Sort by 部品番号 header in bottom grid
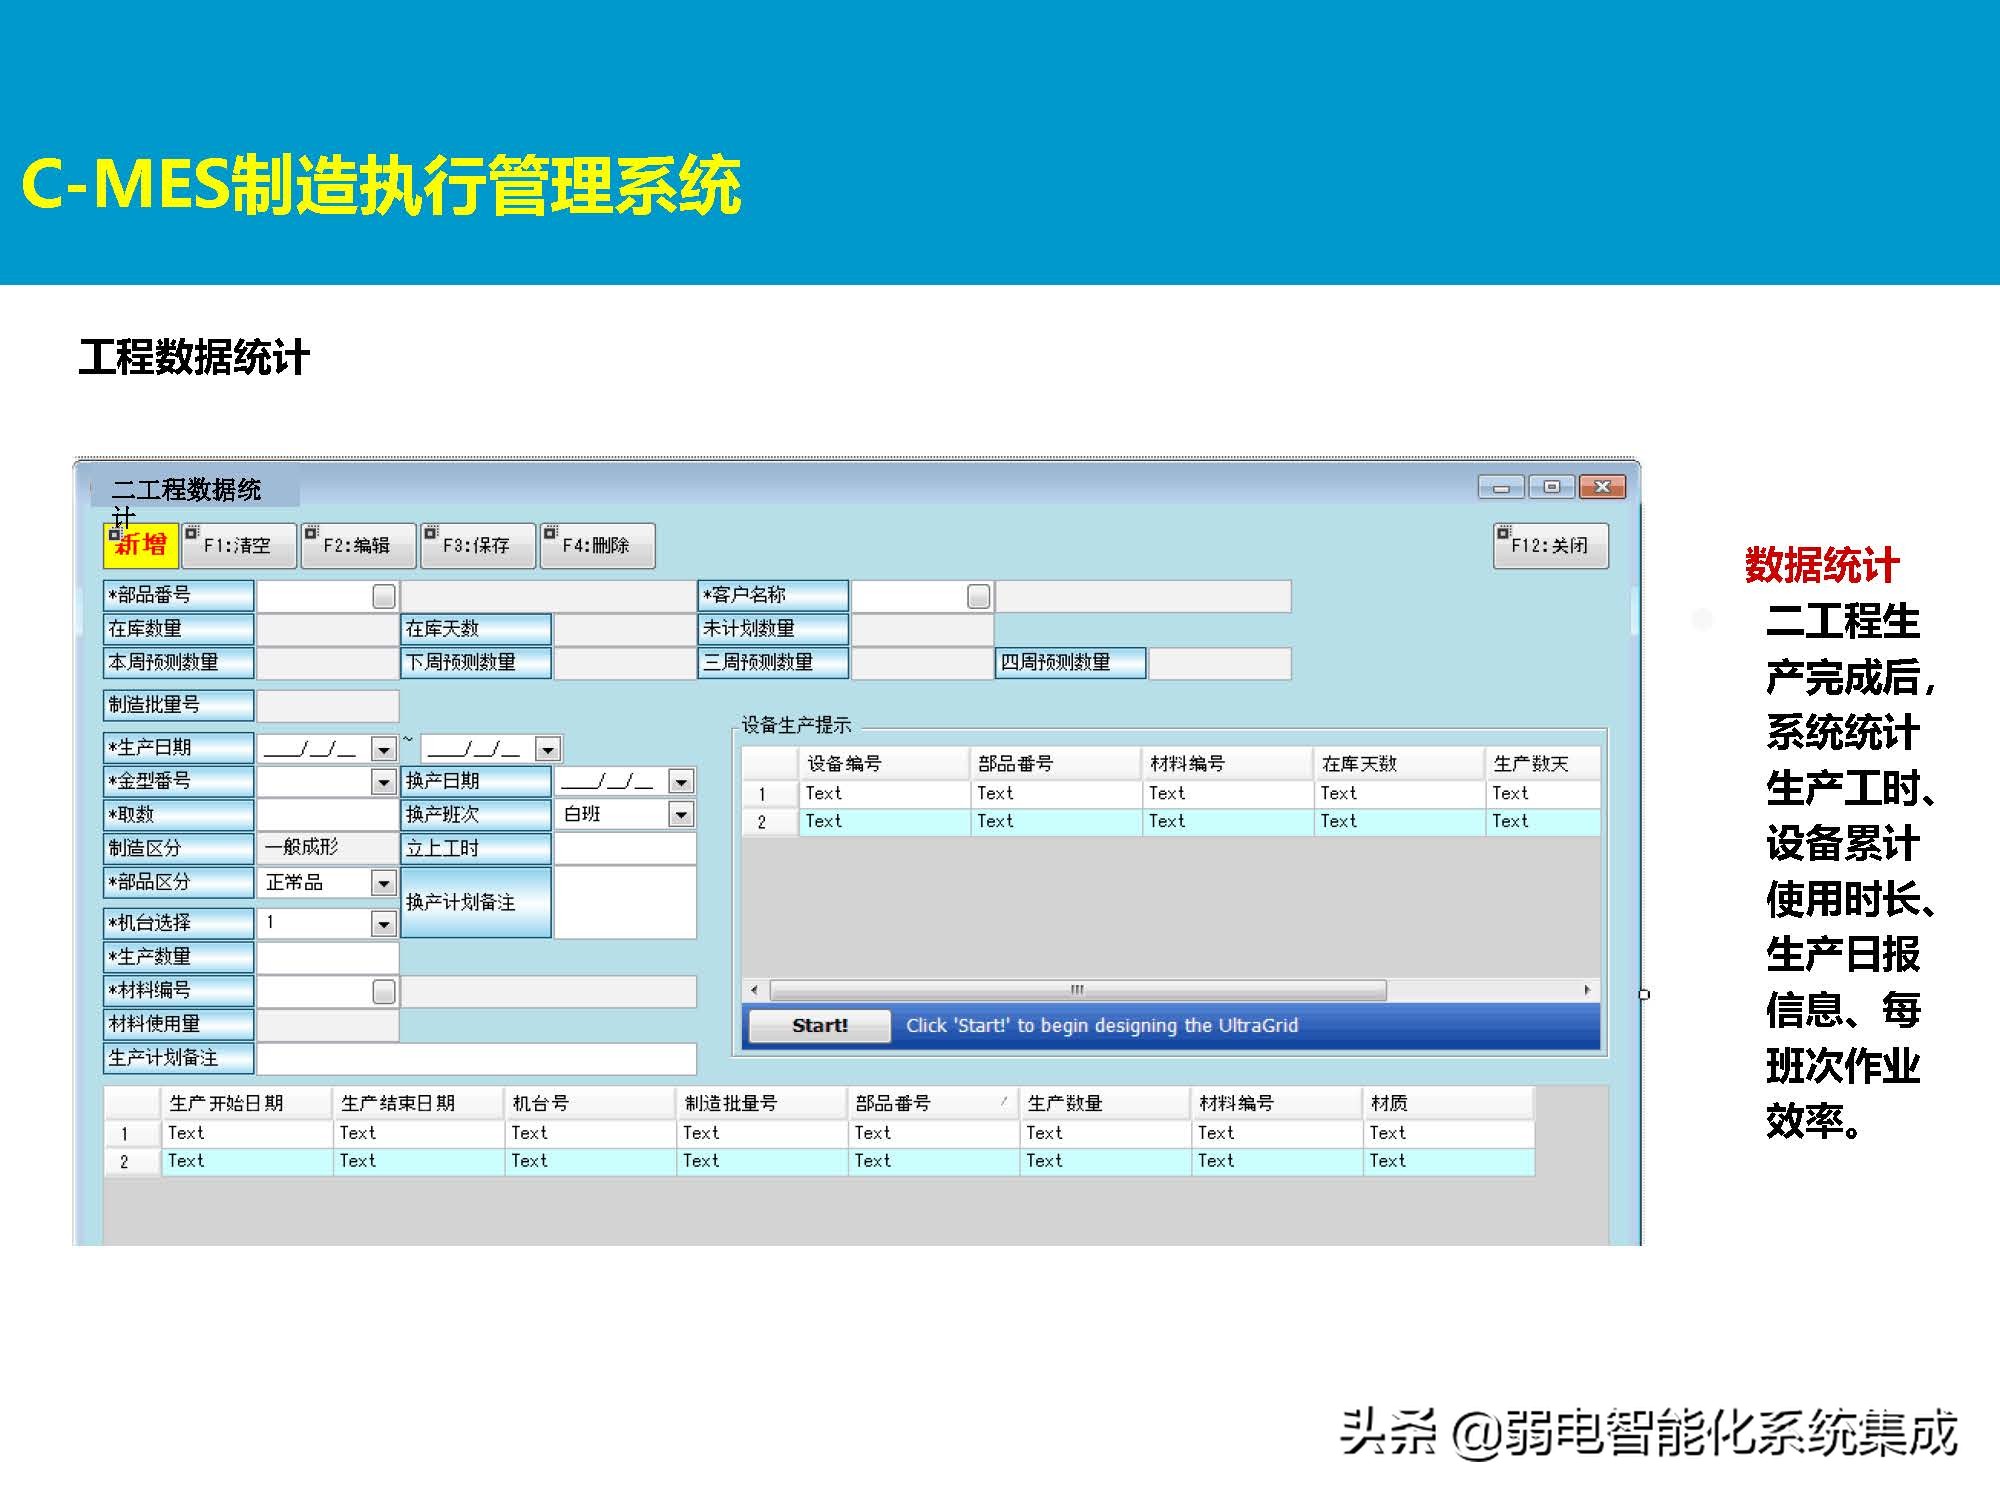 [x=934, y=1104]
